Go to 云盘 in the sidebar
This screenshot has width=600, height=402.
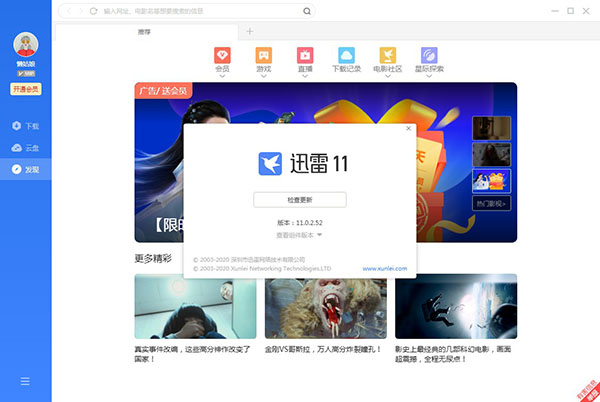point(26,148)
